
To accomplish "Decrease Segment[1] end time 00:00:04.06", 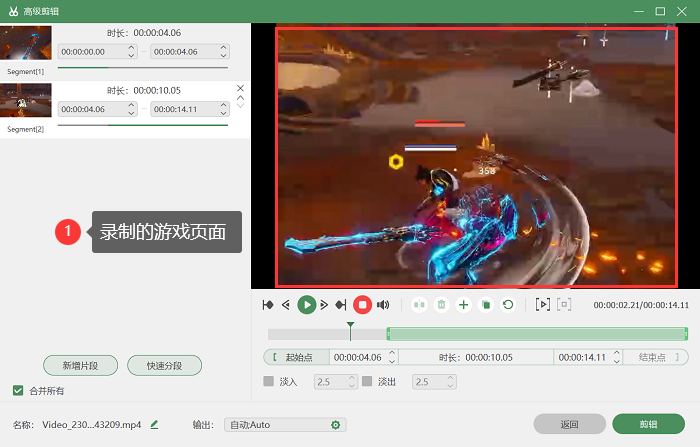I will pos(224,55).
